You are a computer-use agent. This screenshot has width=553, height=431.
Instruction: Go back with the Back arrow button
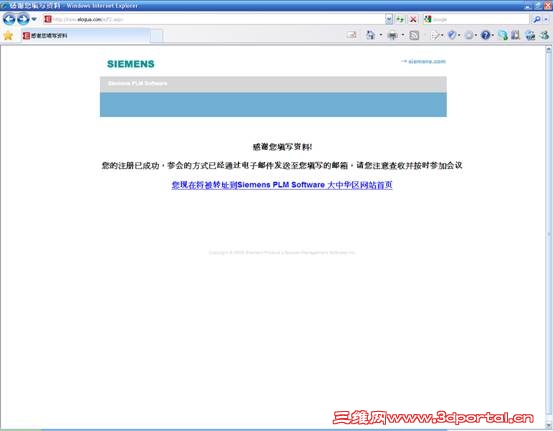[9, 19]
